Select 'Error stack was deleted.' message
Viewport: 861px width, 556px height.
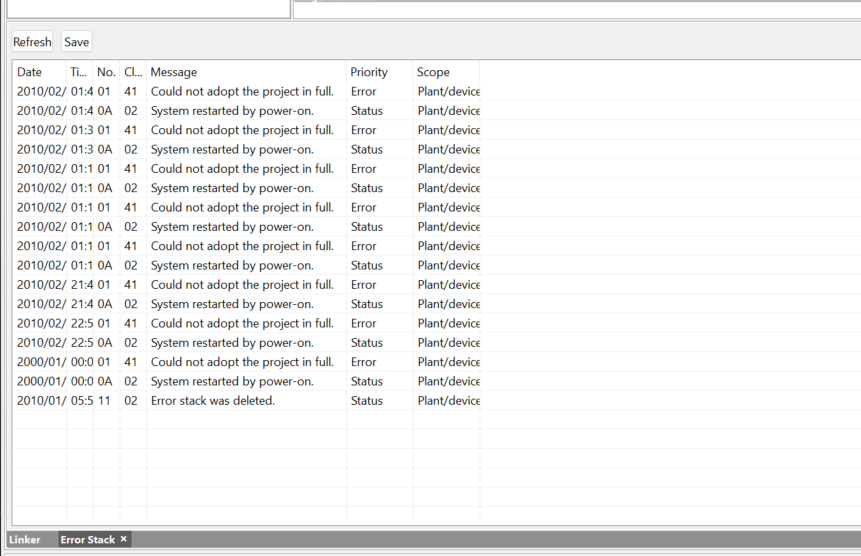tap(213, 401)
